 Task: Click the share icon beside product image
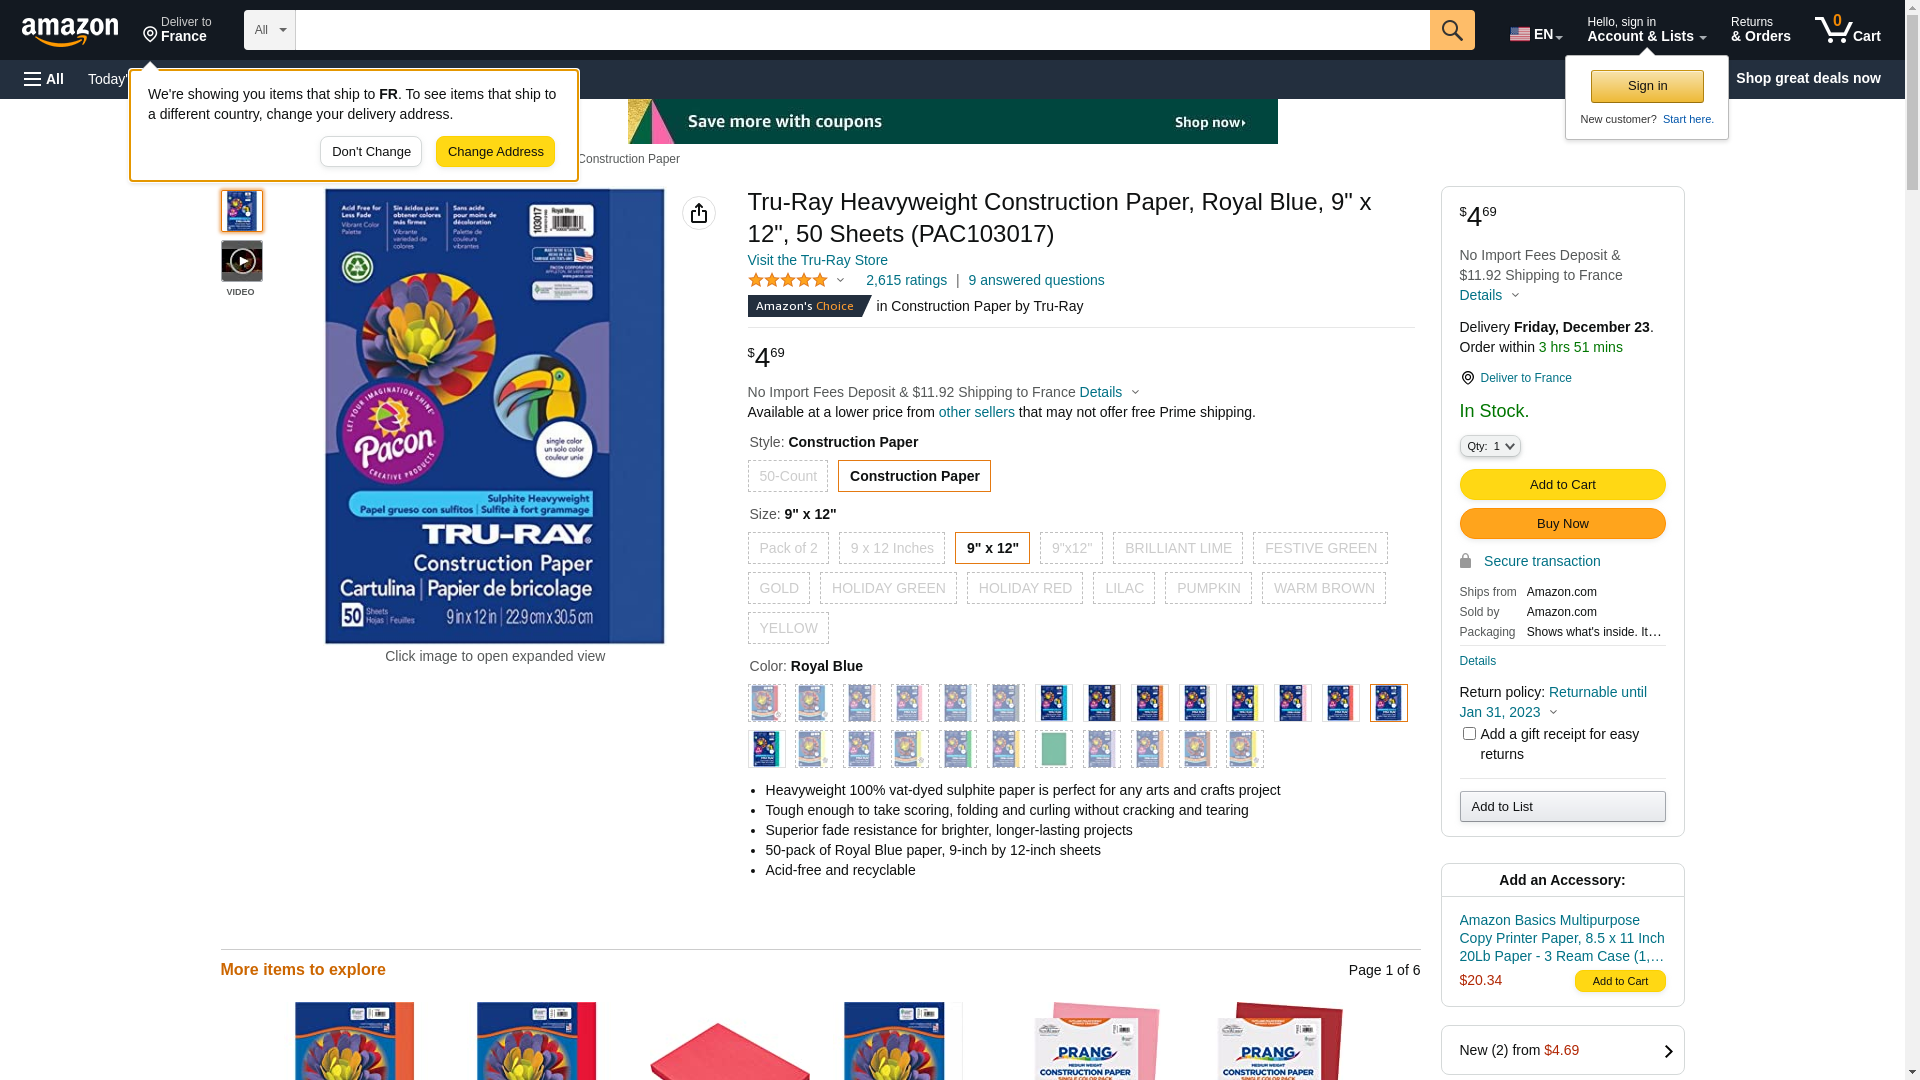[699, 213]
